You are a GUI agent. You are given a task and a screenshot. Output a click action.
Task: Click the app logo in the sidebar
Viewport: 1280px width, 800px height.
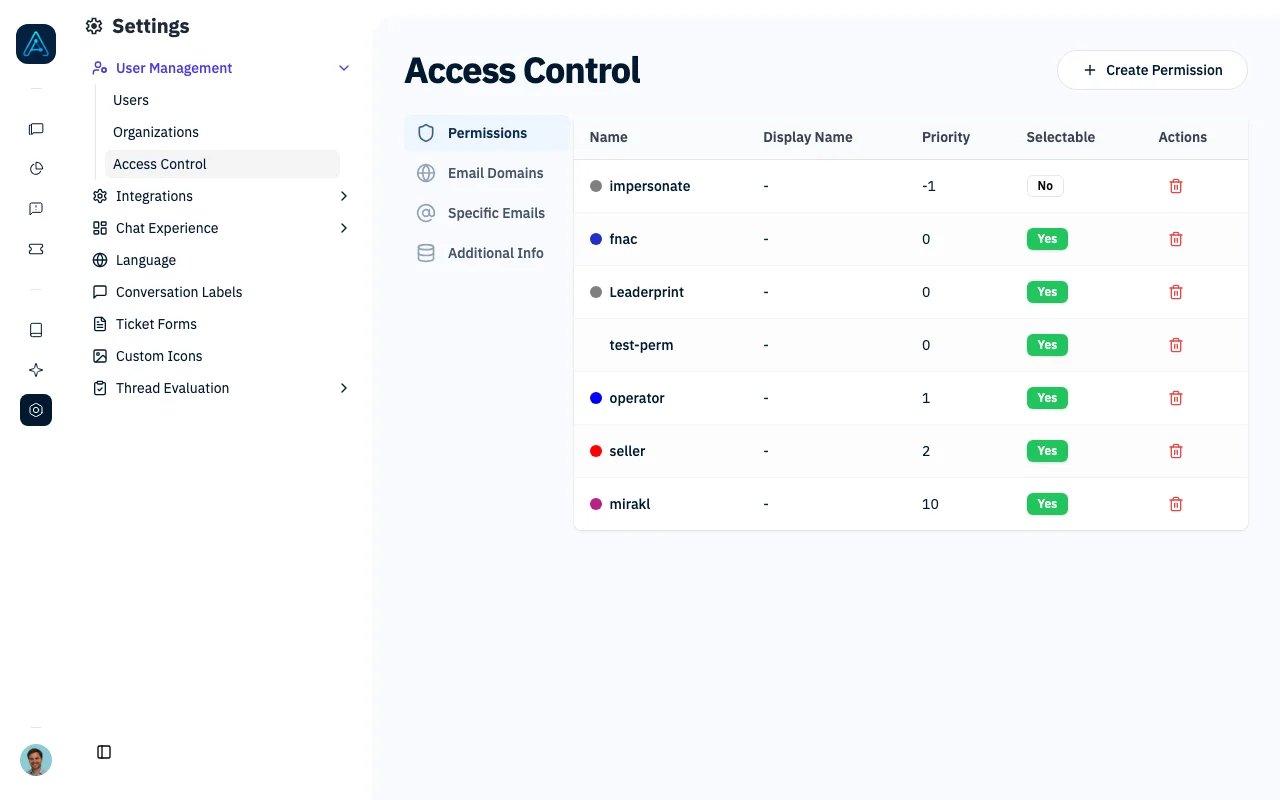[36, 44]
